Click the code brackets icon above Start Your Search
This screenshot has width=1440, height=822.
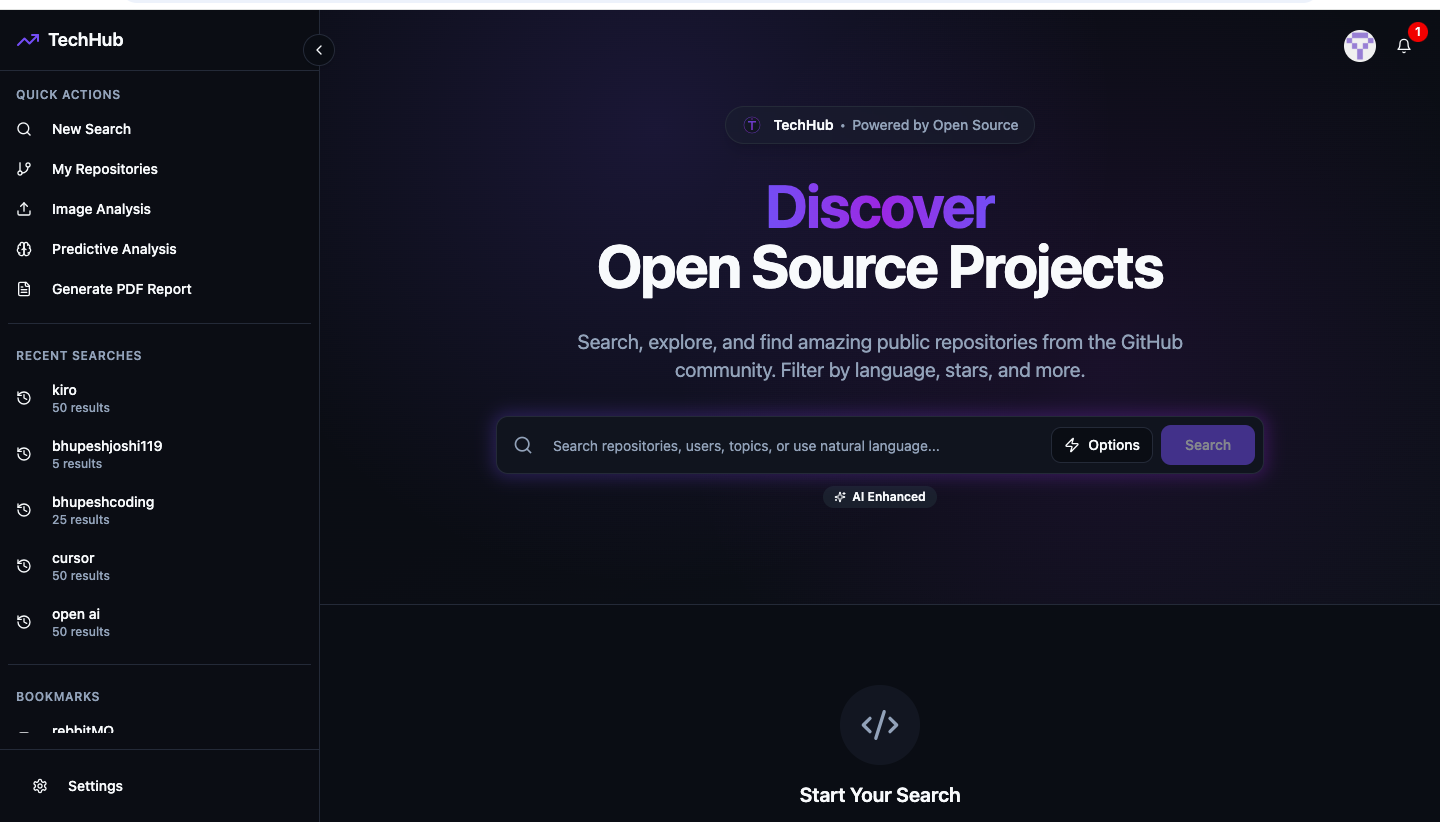tap(880, 725)
